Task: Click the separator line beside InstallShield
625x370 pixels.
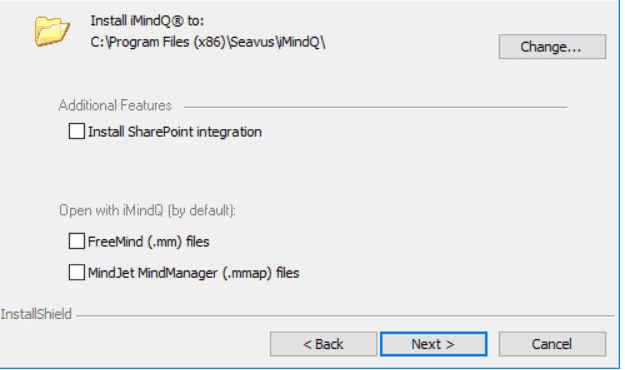Action: click(345, 316)
